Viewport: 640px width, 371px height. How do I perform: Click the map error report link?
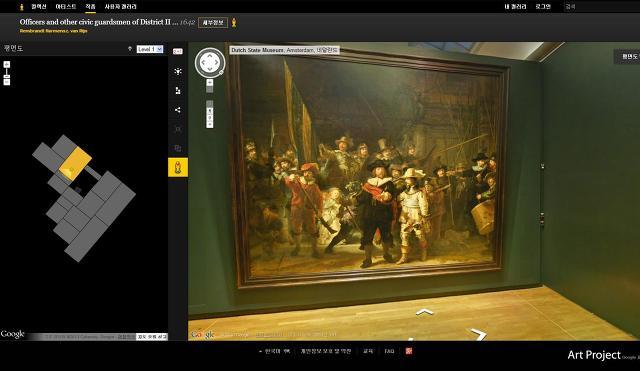tap(152, 337)
